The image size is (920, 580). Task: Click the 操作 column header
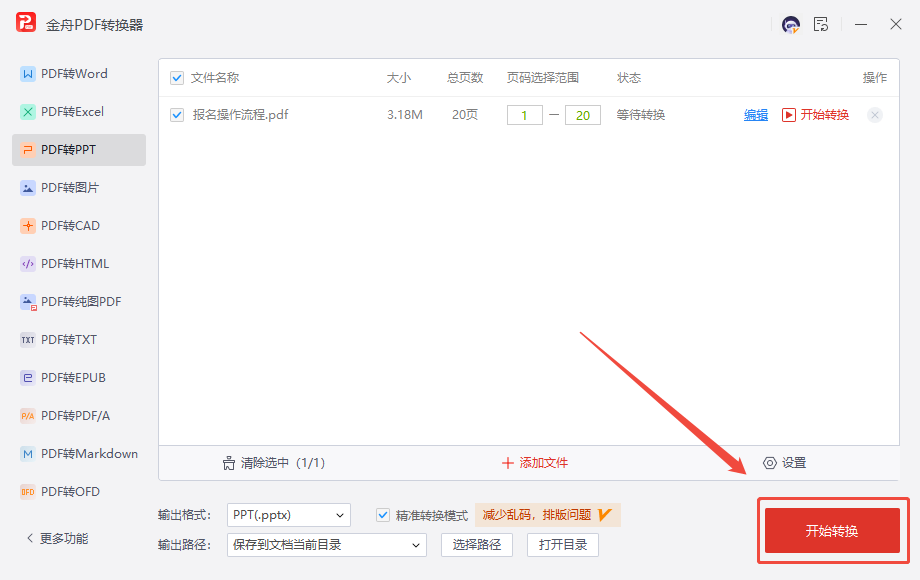(x=875, y=78)
